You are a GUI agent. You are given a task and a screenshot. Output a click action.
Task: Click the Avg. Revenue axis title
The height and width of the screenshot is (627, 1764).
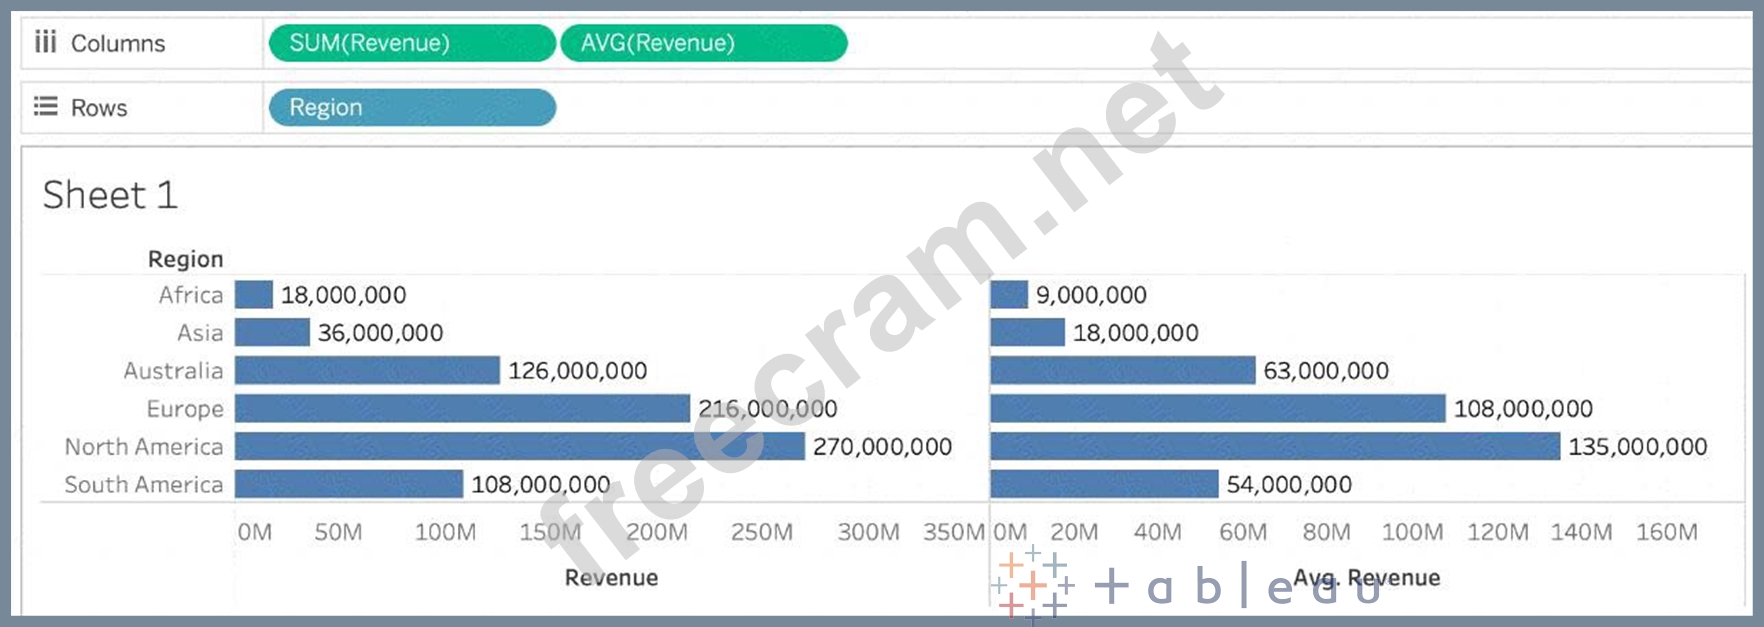coord(1366,578)
